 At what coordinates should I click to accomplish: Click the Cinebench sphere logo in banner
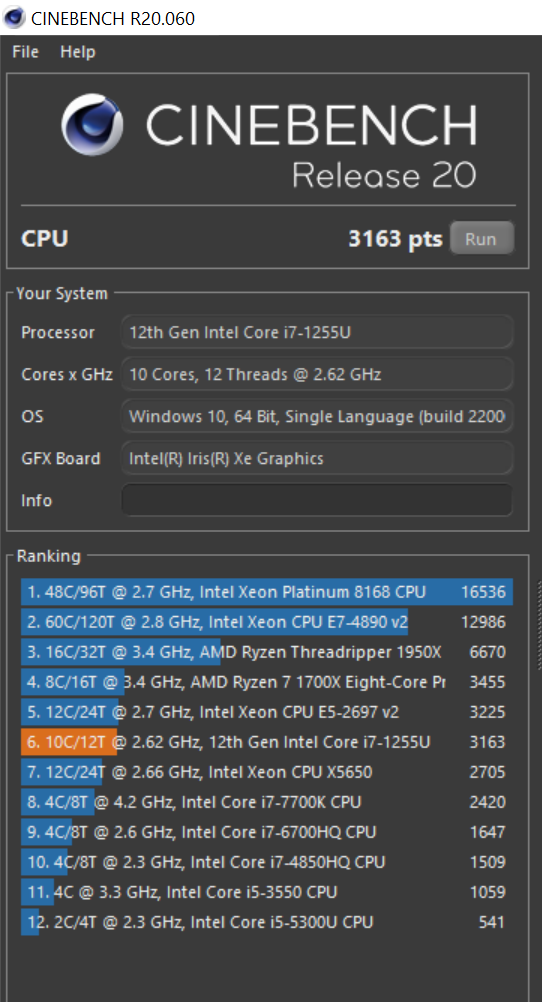[x=92, y=124]
